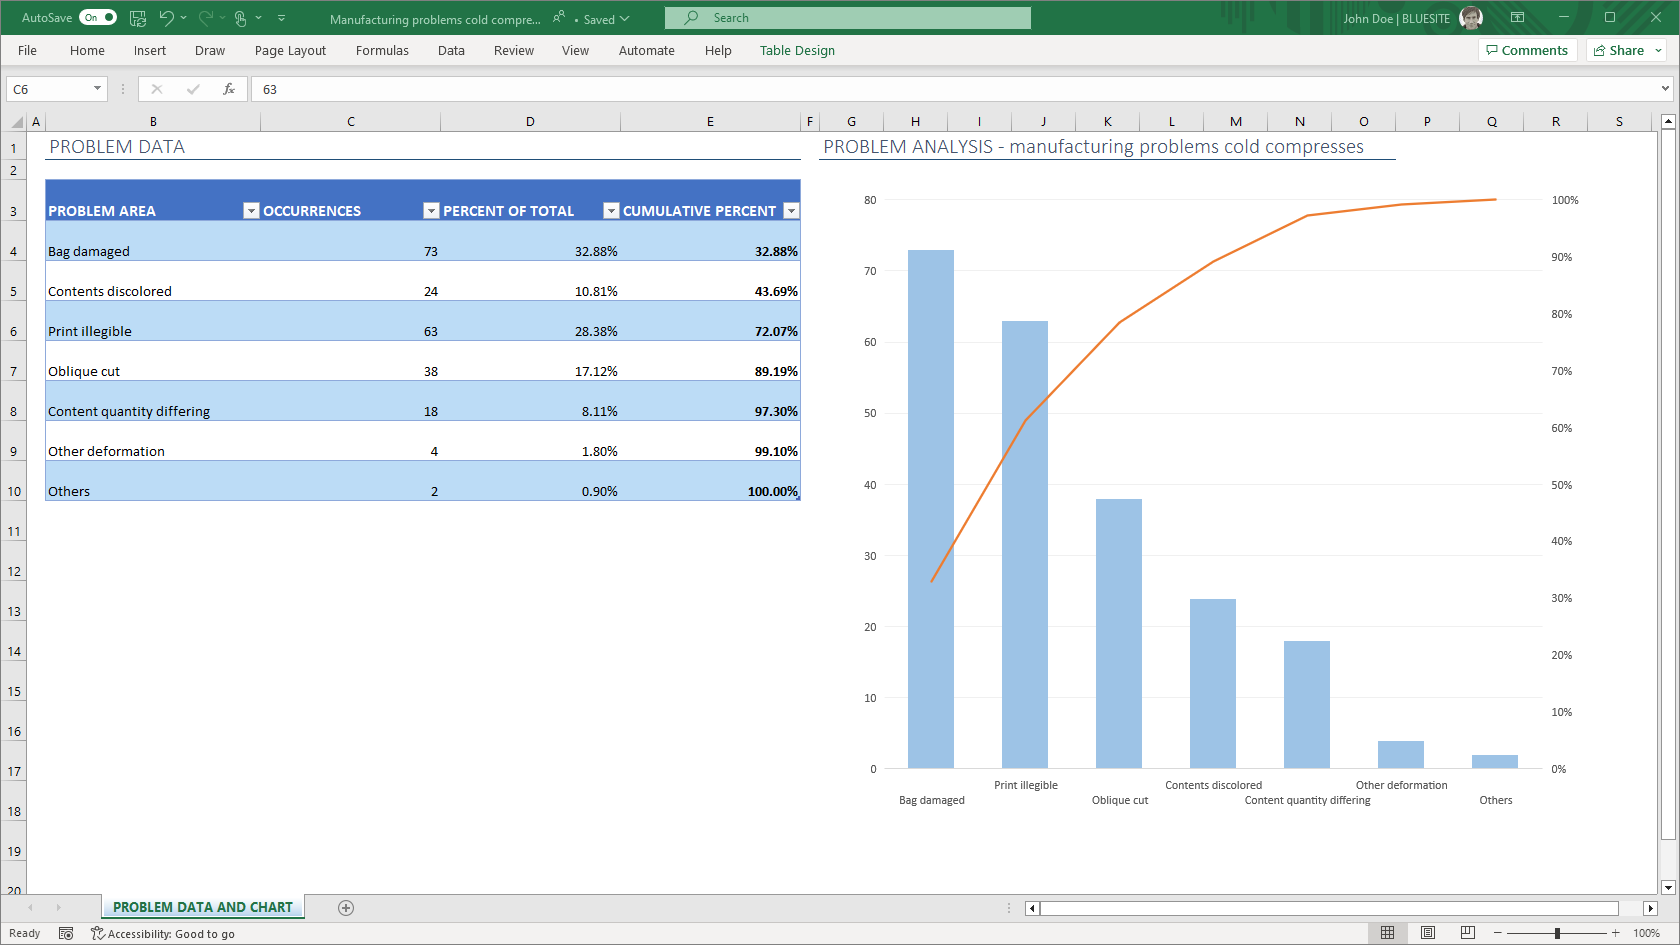Open the Draw tab
The width and height of the screenshot is (1680, 945).
(x=210, y=50)
